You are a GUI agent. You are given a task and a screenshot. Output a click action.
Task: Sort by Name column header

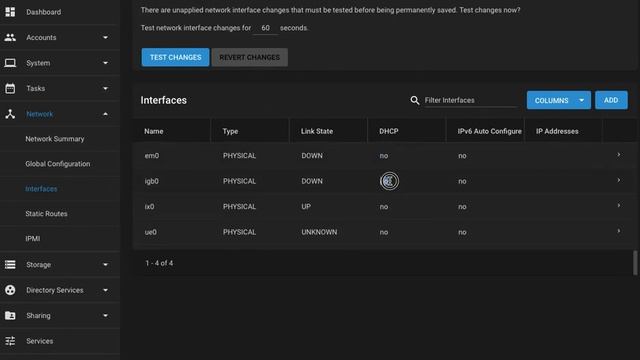[x=153, y=131]
